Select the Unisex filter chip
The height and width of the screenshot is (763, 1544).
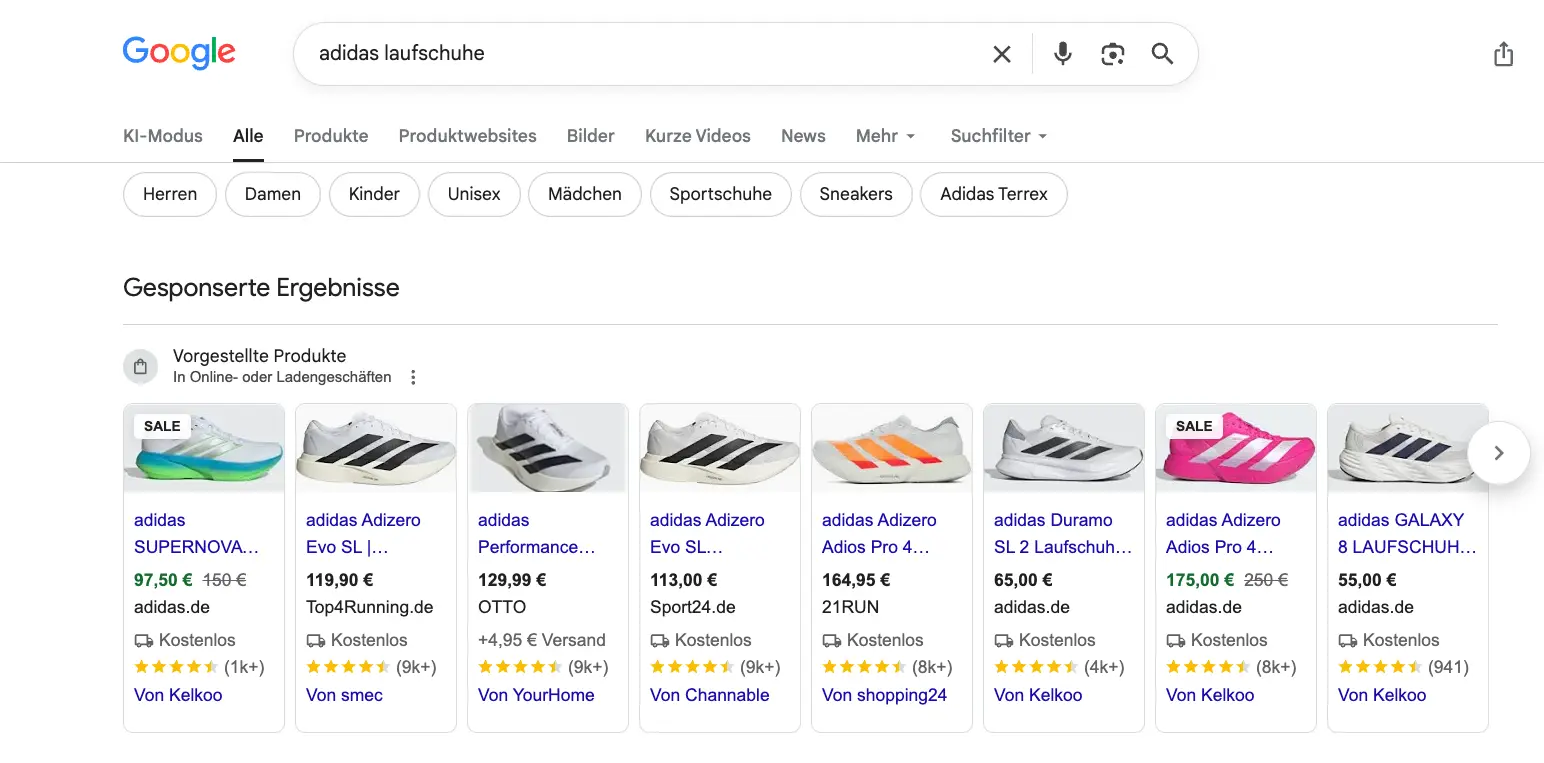(474, 194)
